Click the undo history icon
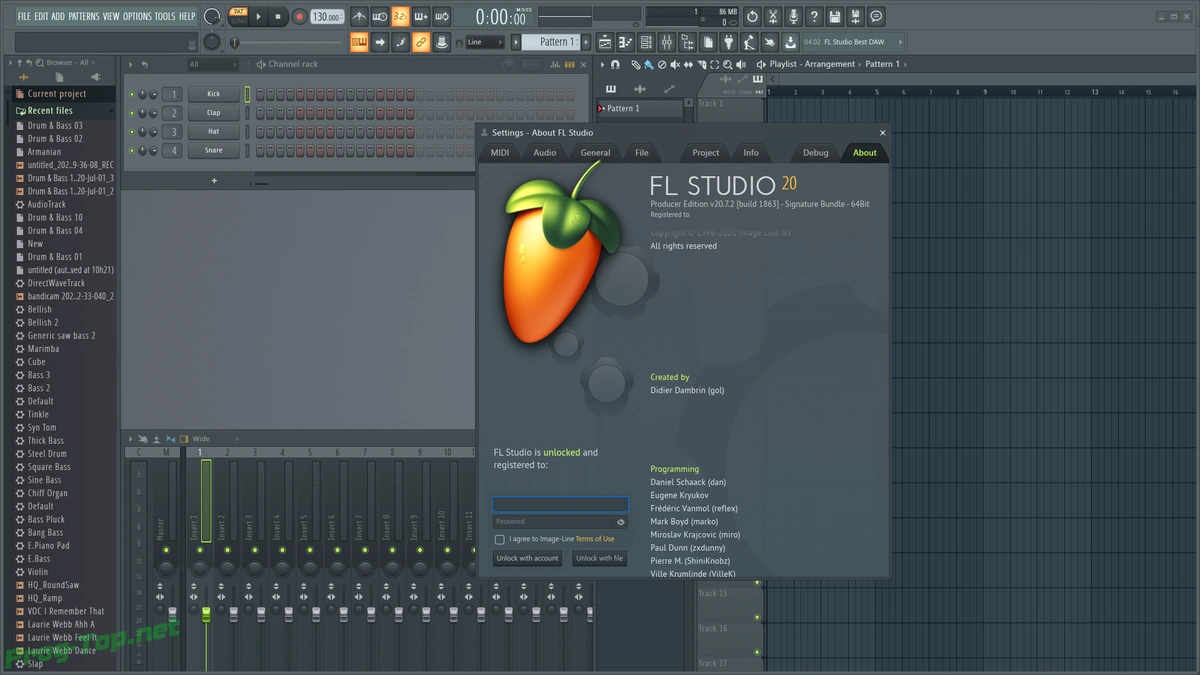The image size is (1200, 675). [x=752, y=16]
